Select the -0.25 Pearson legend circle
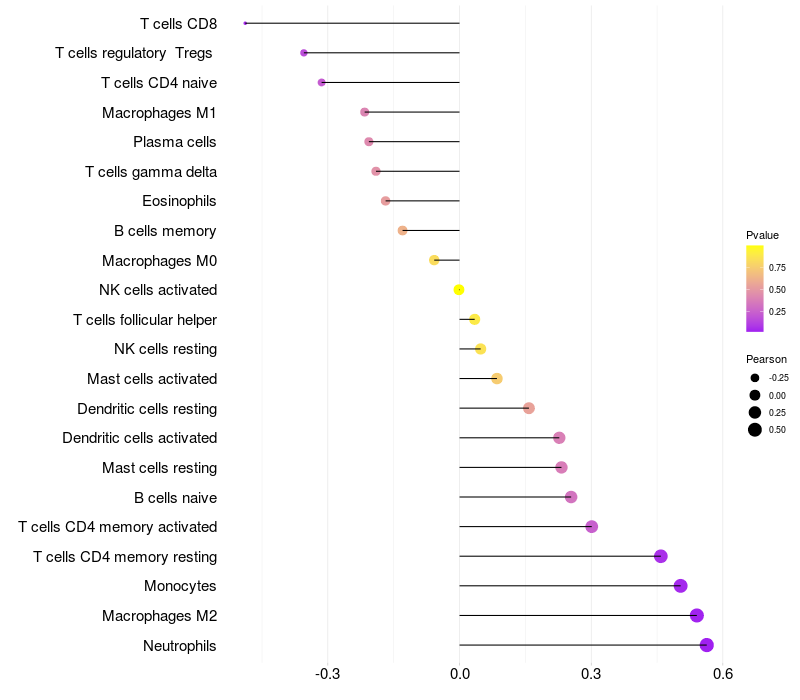Image resolution: width=800 pixels, height=700 pixels. (755, 378)
